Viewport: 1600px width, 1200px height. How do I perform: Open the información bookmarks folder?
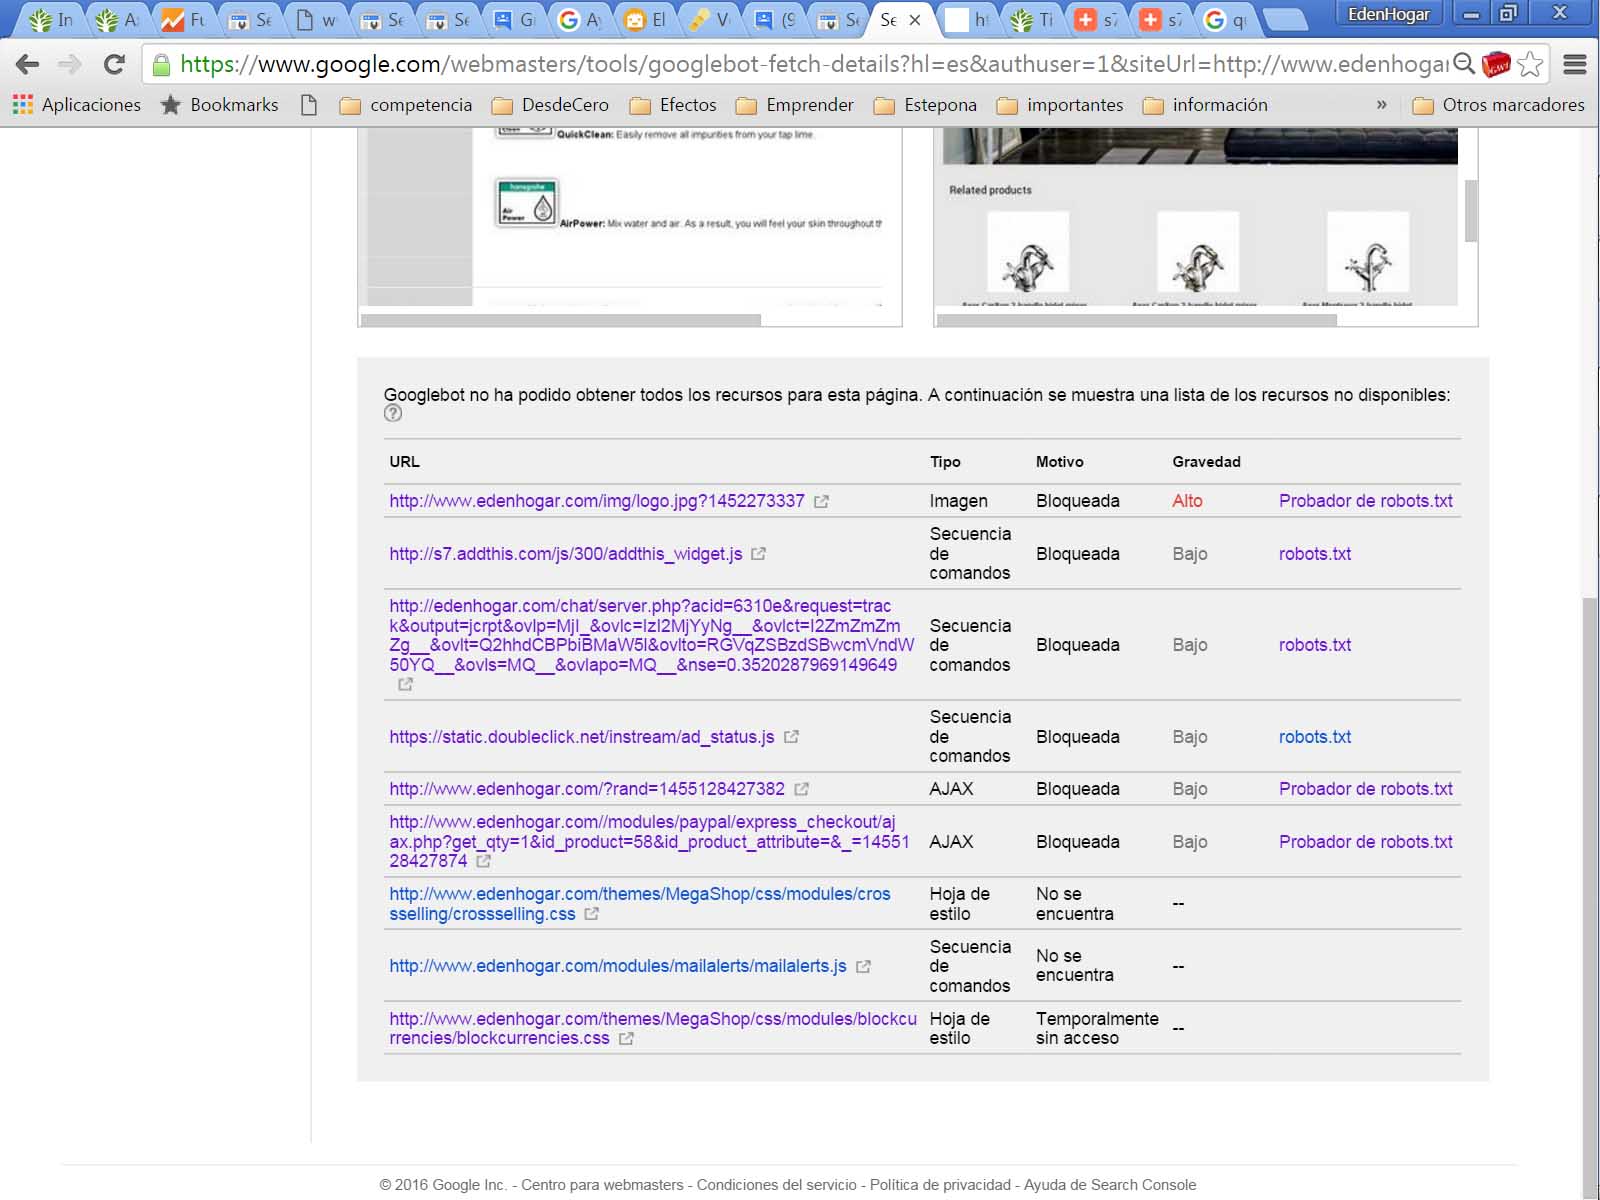coord(1205,105)
